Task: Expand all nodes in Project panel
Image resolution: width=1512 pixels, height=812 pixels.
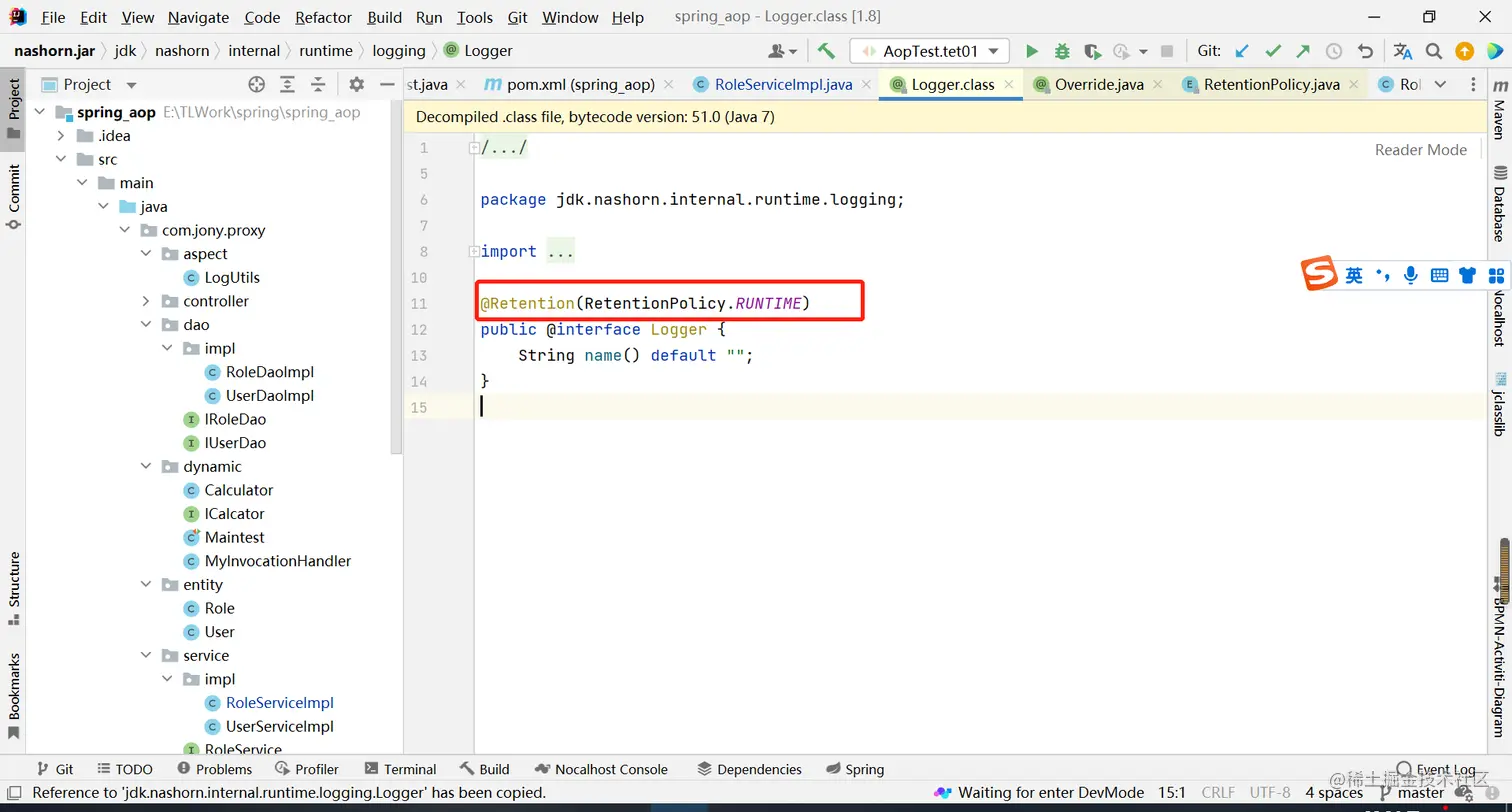Action: [x=288, y=85]
